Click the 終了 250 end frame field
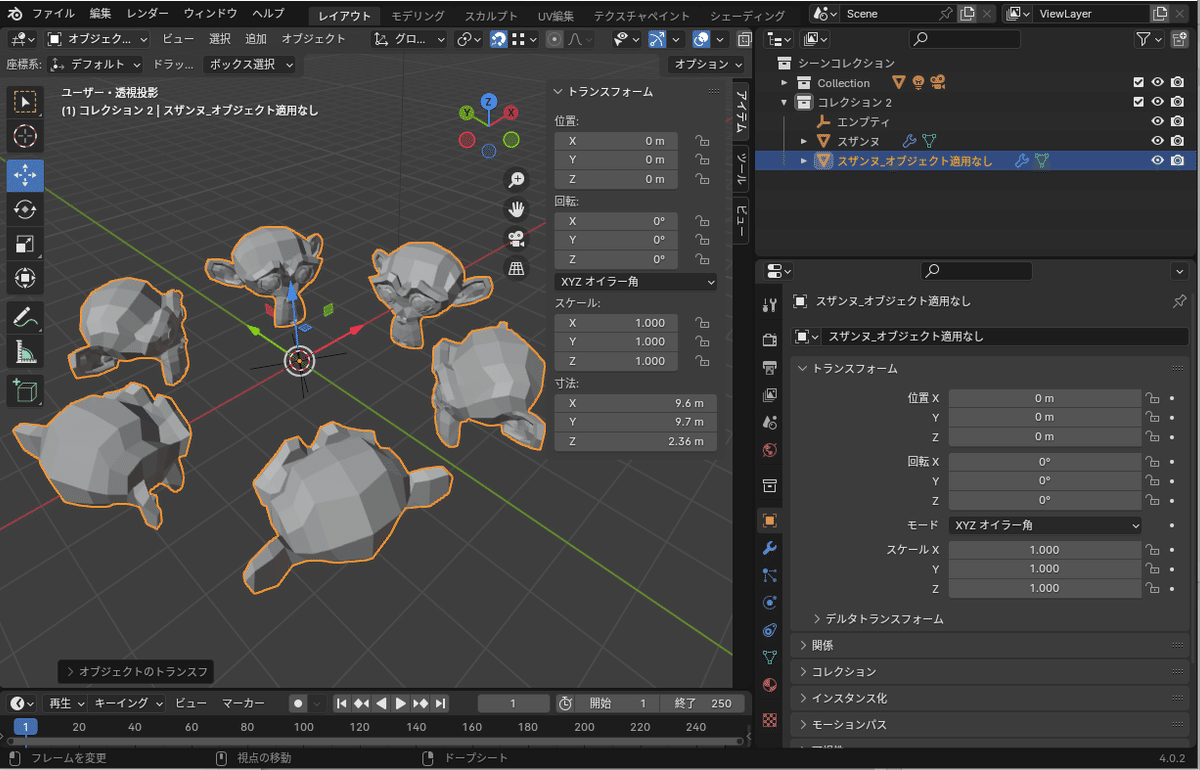Viewport: 1200px width, 770px height. (x=703, y=703)
